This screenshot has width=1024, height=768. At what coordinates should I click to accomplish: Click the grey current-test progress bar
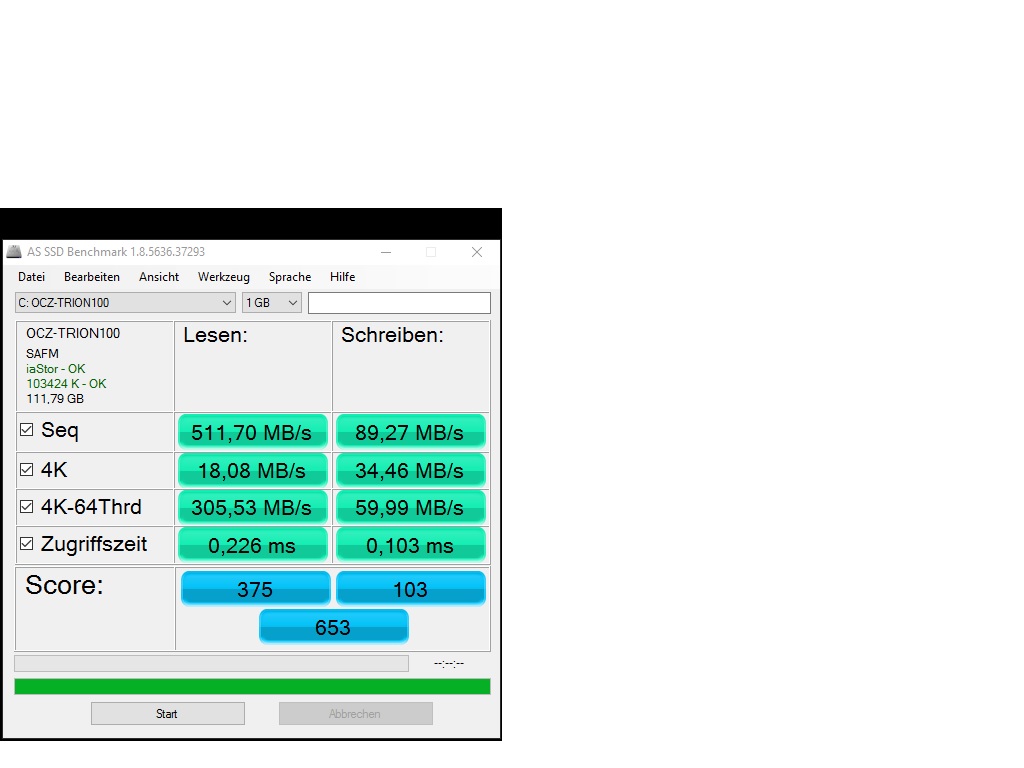pos(212,664)
